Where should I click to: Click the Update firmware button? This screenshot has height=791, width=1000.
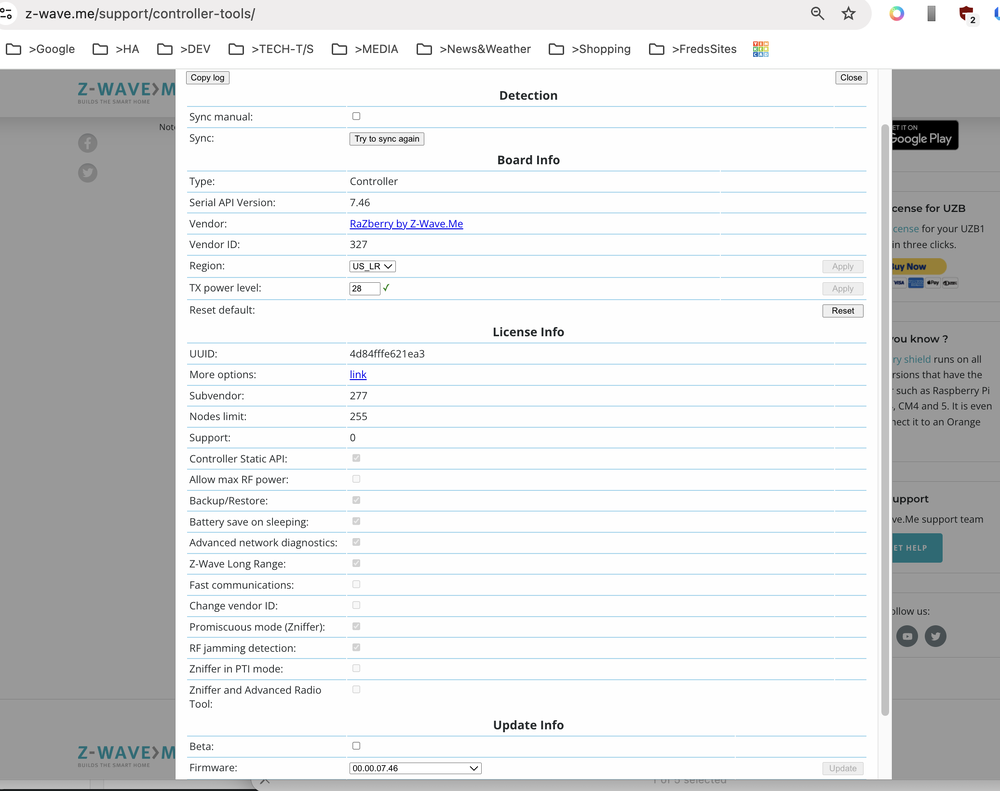[x=842, y=768]
